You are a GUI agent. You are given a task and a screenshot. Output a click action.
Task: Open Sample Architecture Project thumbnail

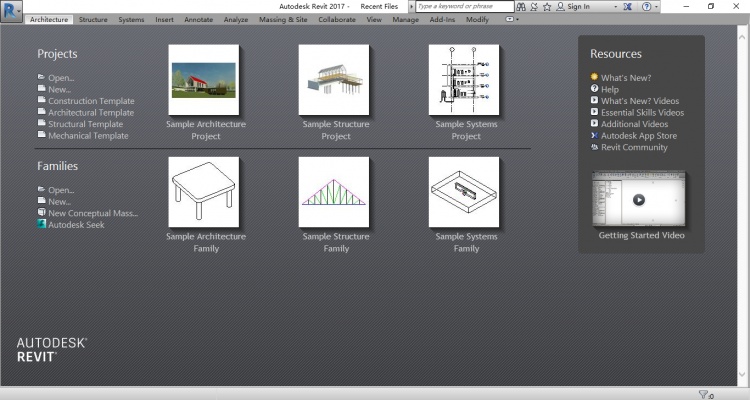click(x=204, y=80)
